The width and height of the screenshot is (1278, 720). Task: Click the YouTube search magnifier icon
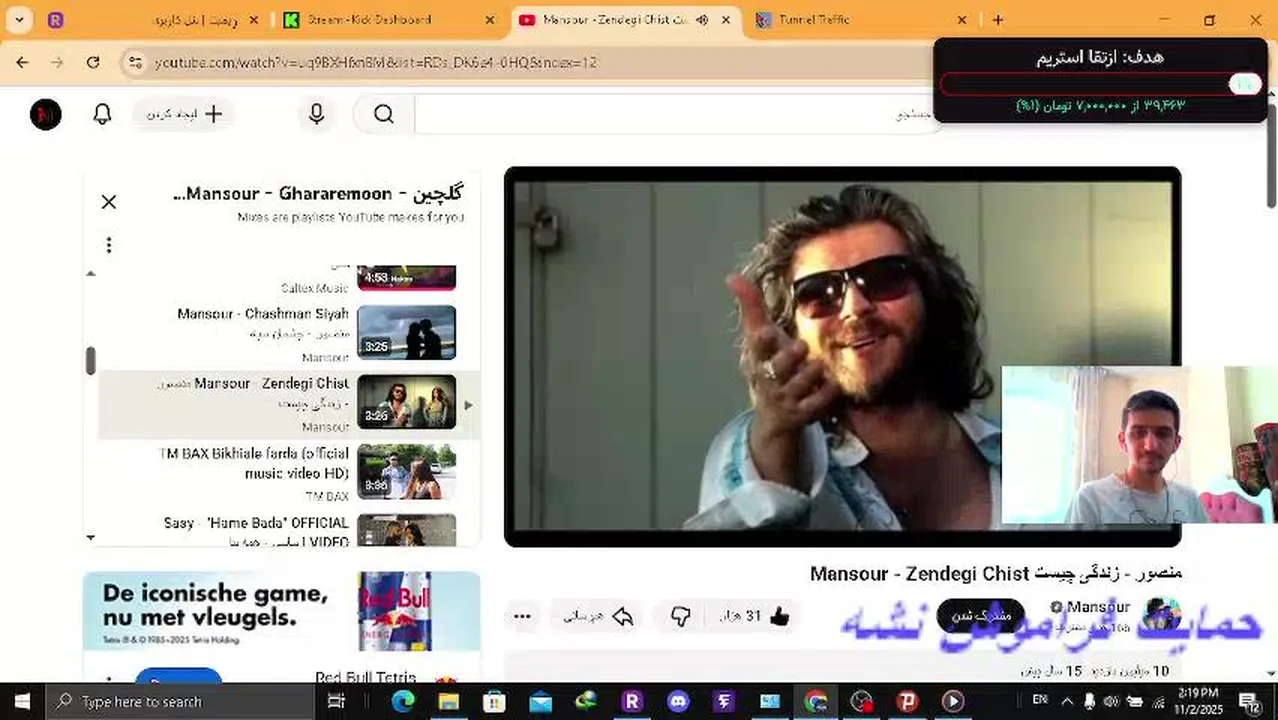[x=384, y=115]
